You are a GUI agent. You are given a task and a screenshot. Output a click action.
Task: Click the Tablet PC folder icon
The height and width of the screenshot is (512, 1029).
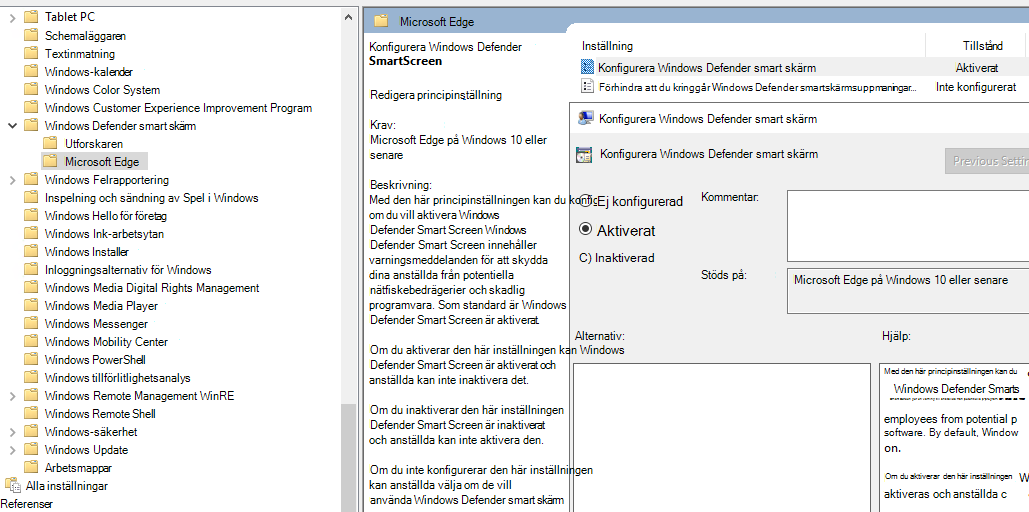click(x=31, y=17)
